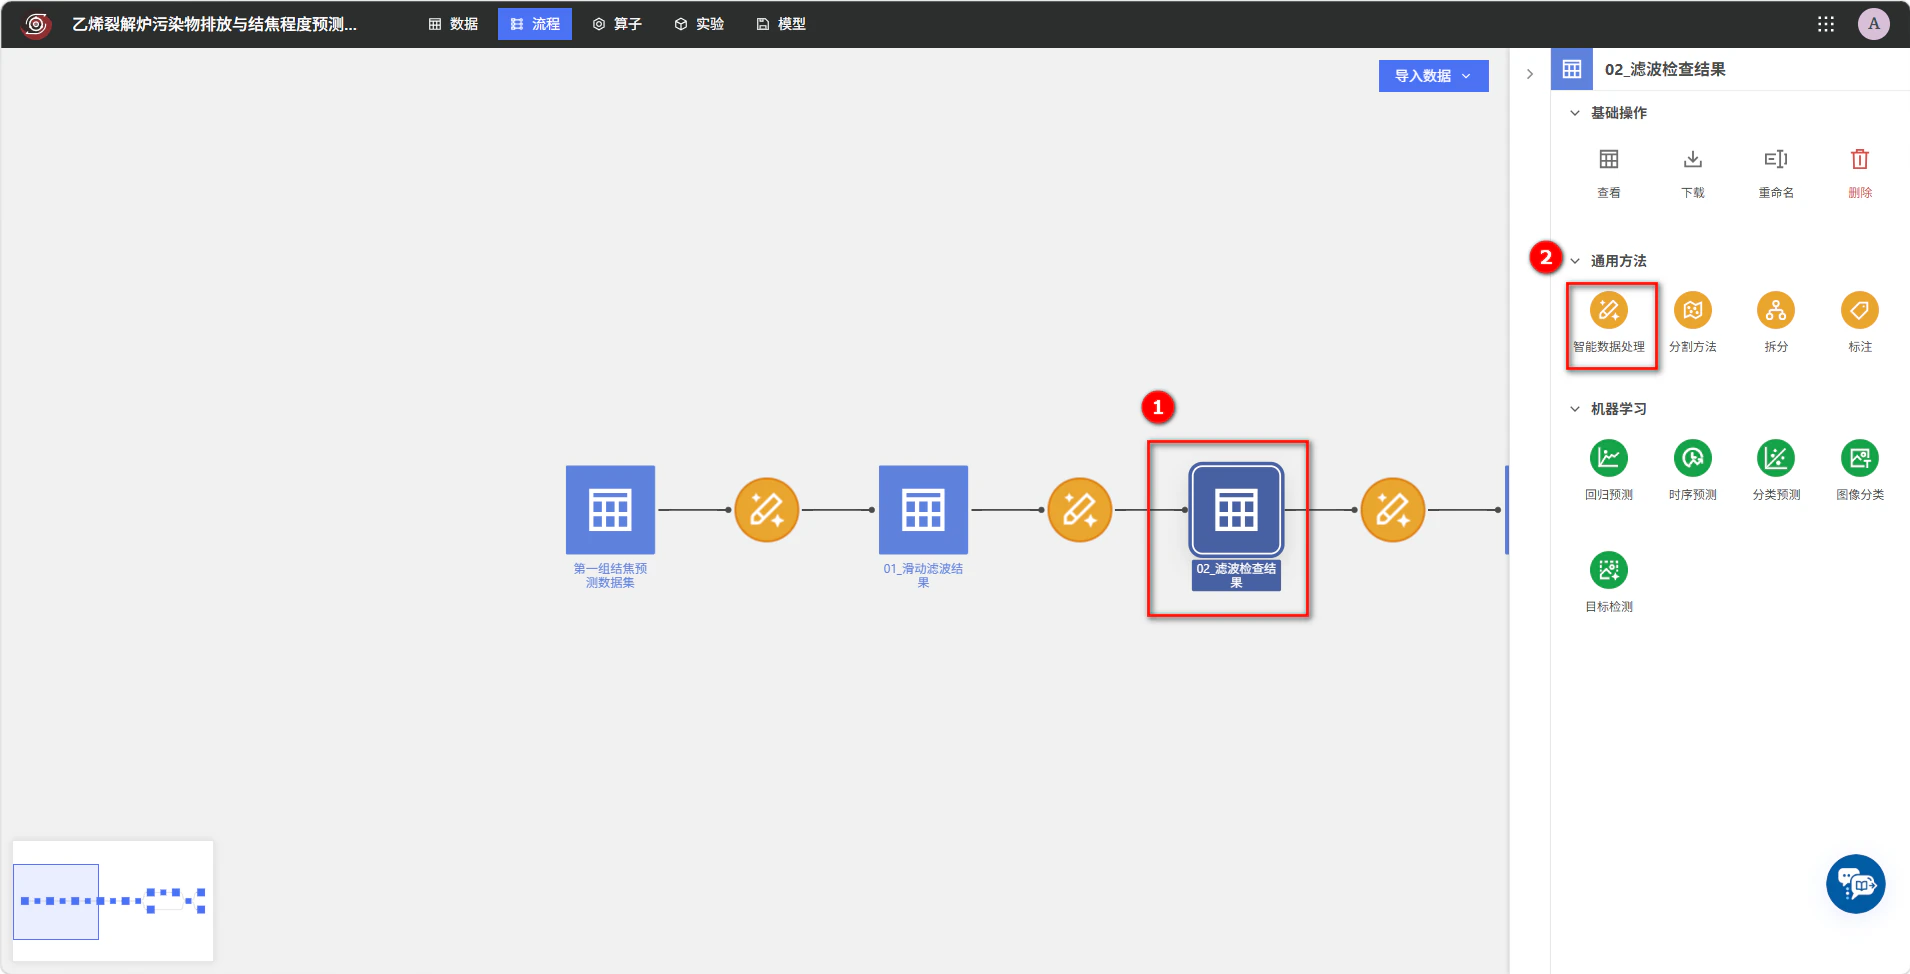Switch to the 算子 tab
The width and height of the screenshot is (1910, 974).
click(617, 24)
